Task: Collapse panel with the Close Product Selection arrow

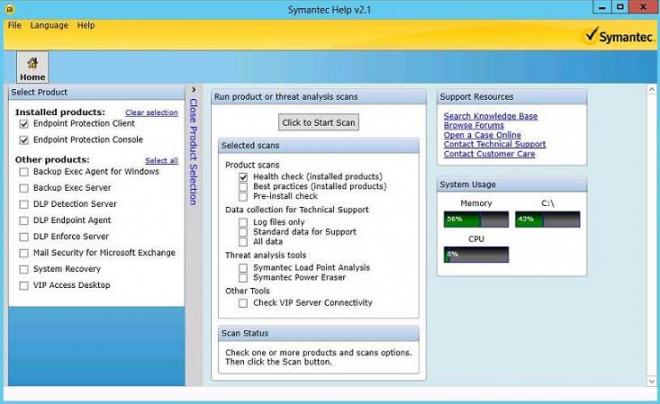Action: (194, 90)
